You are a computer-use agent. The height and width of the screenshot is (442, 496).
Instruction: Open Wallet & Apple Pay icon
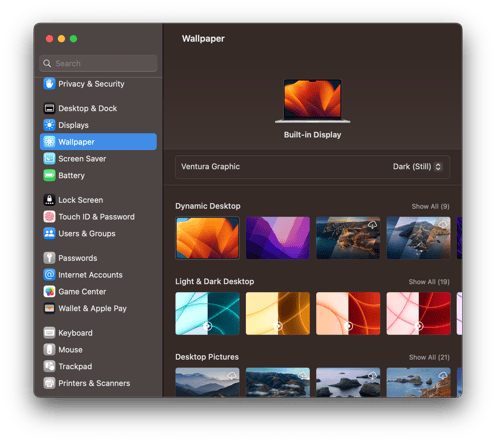click(x=49, y=308)
